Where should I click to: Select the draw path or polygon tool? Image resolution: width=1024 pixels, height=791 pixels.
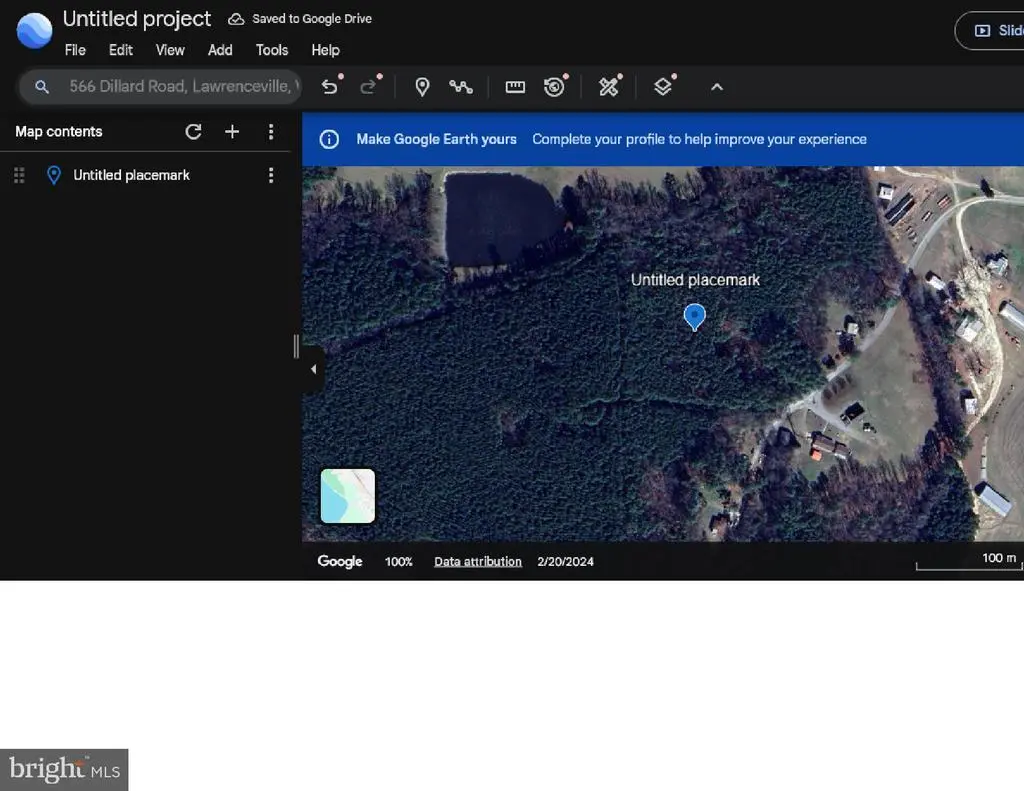(460, 87)
